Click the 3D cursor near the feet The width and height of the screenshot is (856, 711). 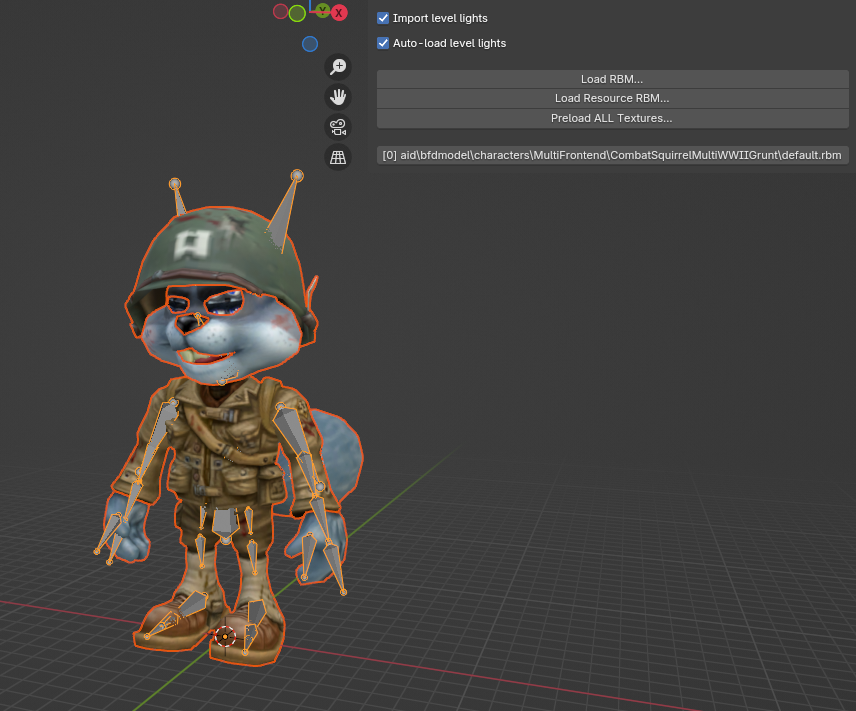click(225, 637)
